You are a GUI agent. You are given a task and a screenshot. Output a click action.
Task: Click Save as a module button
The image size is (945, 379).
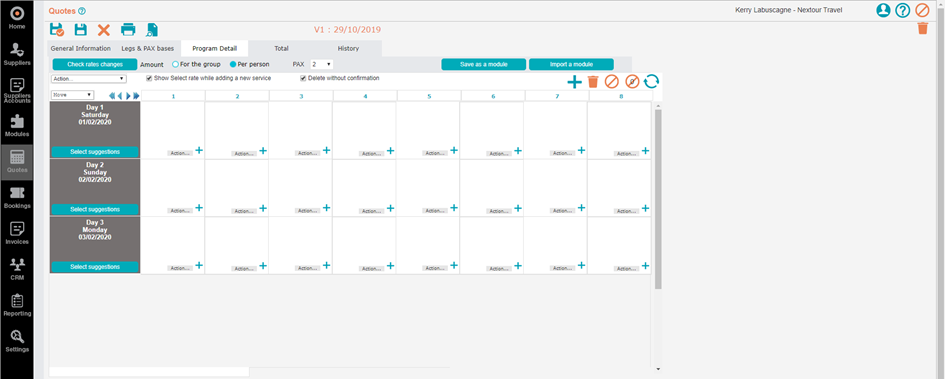tap(483, 64)
